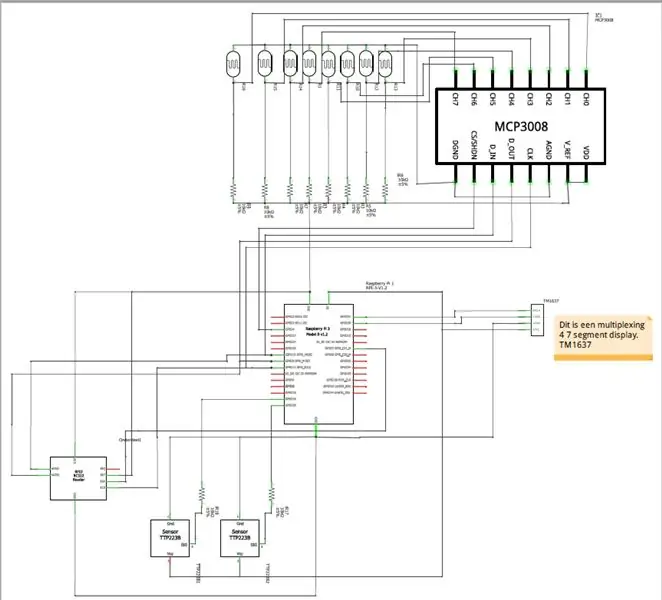662x600 pixels.
Task: Click the leftmost photoresistor symbol
Action: click(233, 64)
